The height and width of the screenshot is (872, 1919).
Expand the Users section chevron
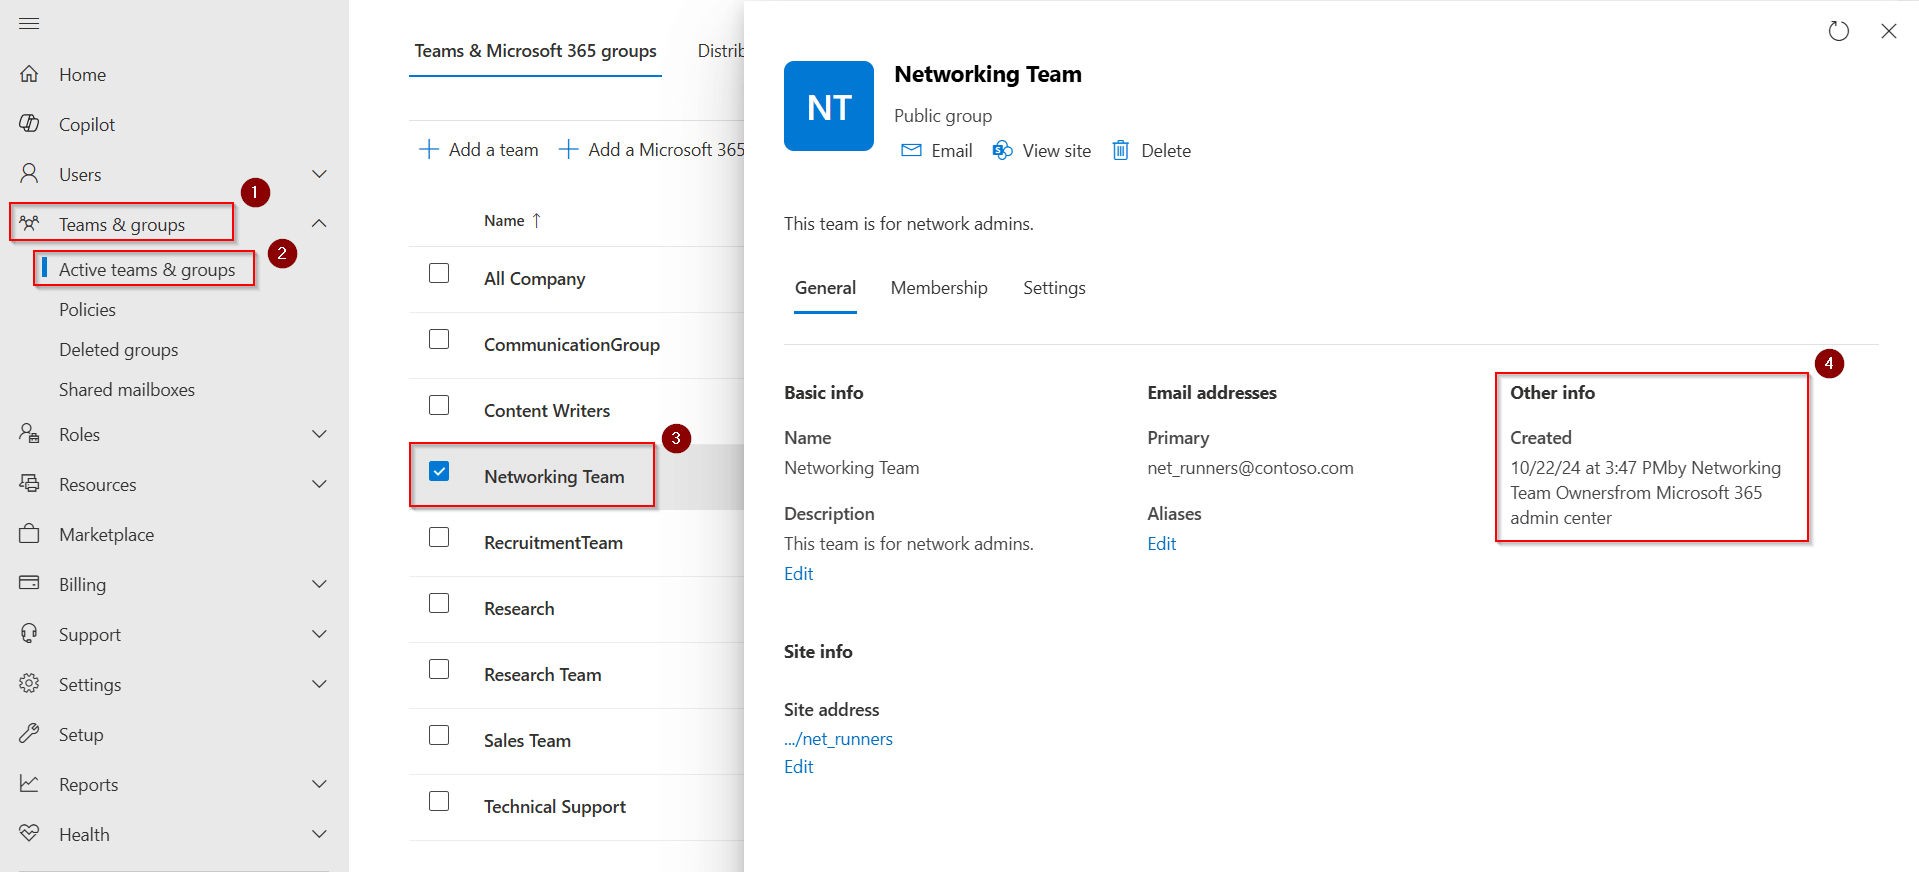319,174
